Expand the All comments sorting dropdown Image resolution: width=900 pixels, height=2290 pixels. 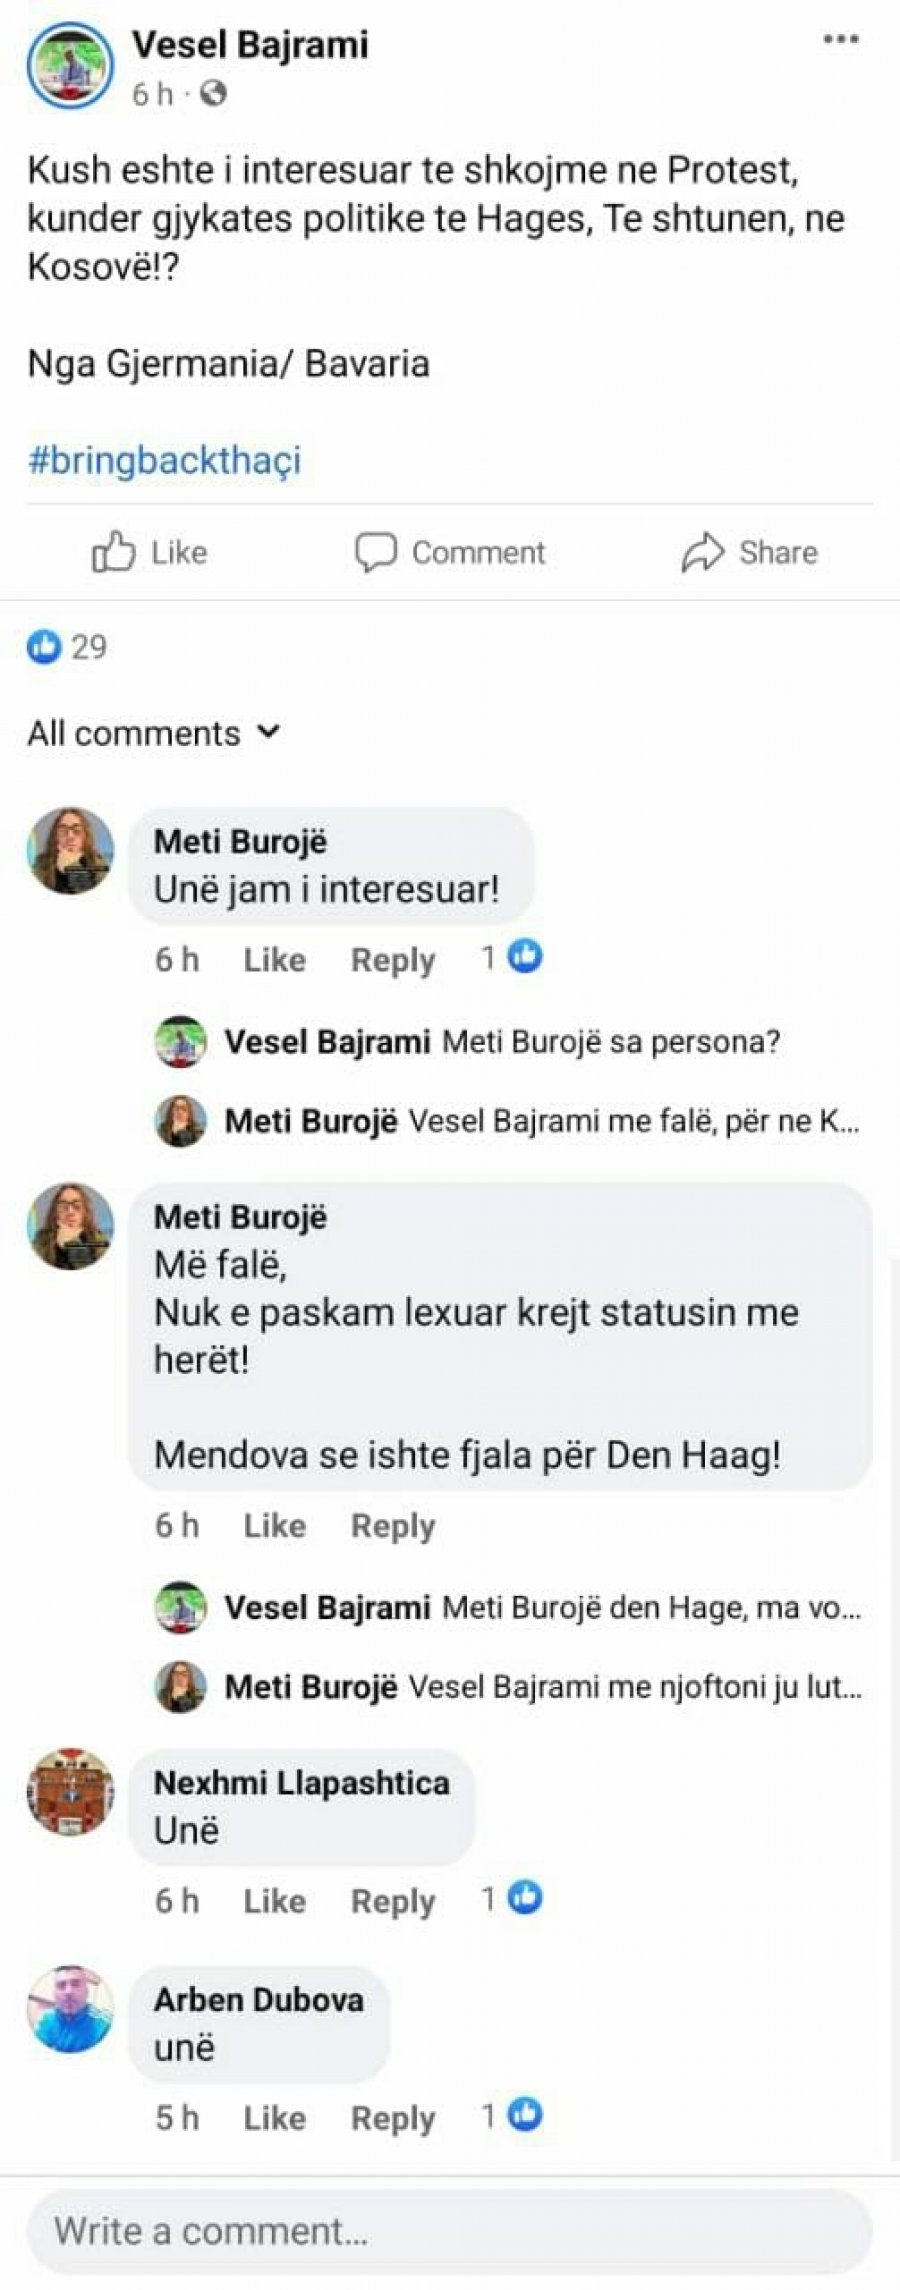point(154,733)
